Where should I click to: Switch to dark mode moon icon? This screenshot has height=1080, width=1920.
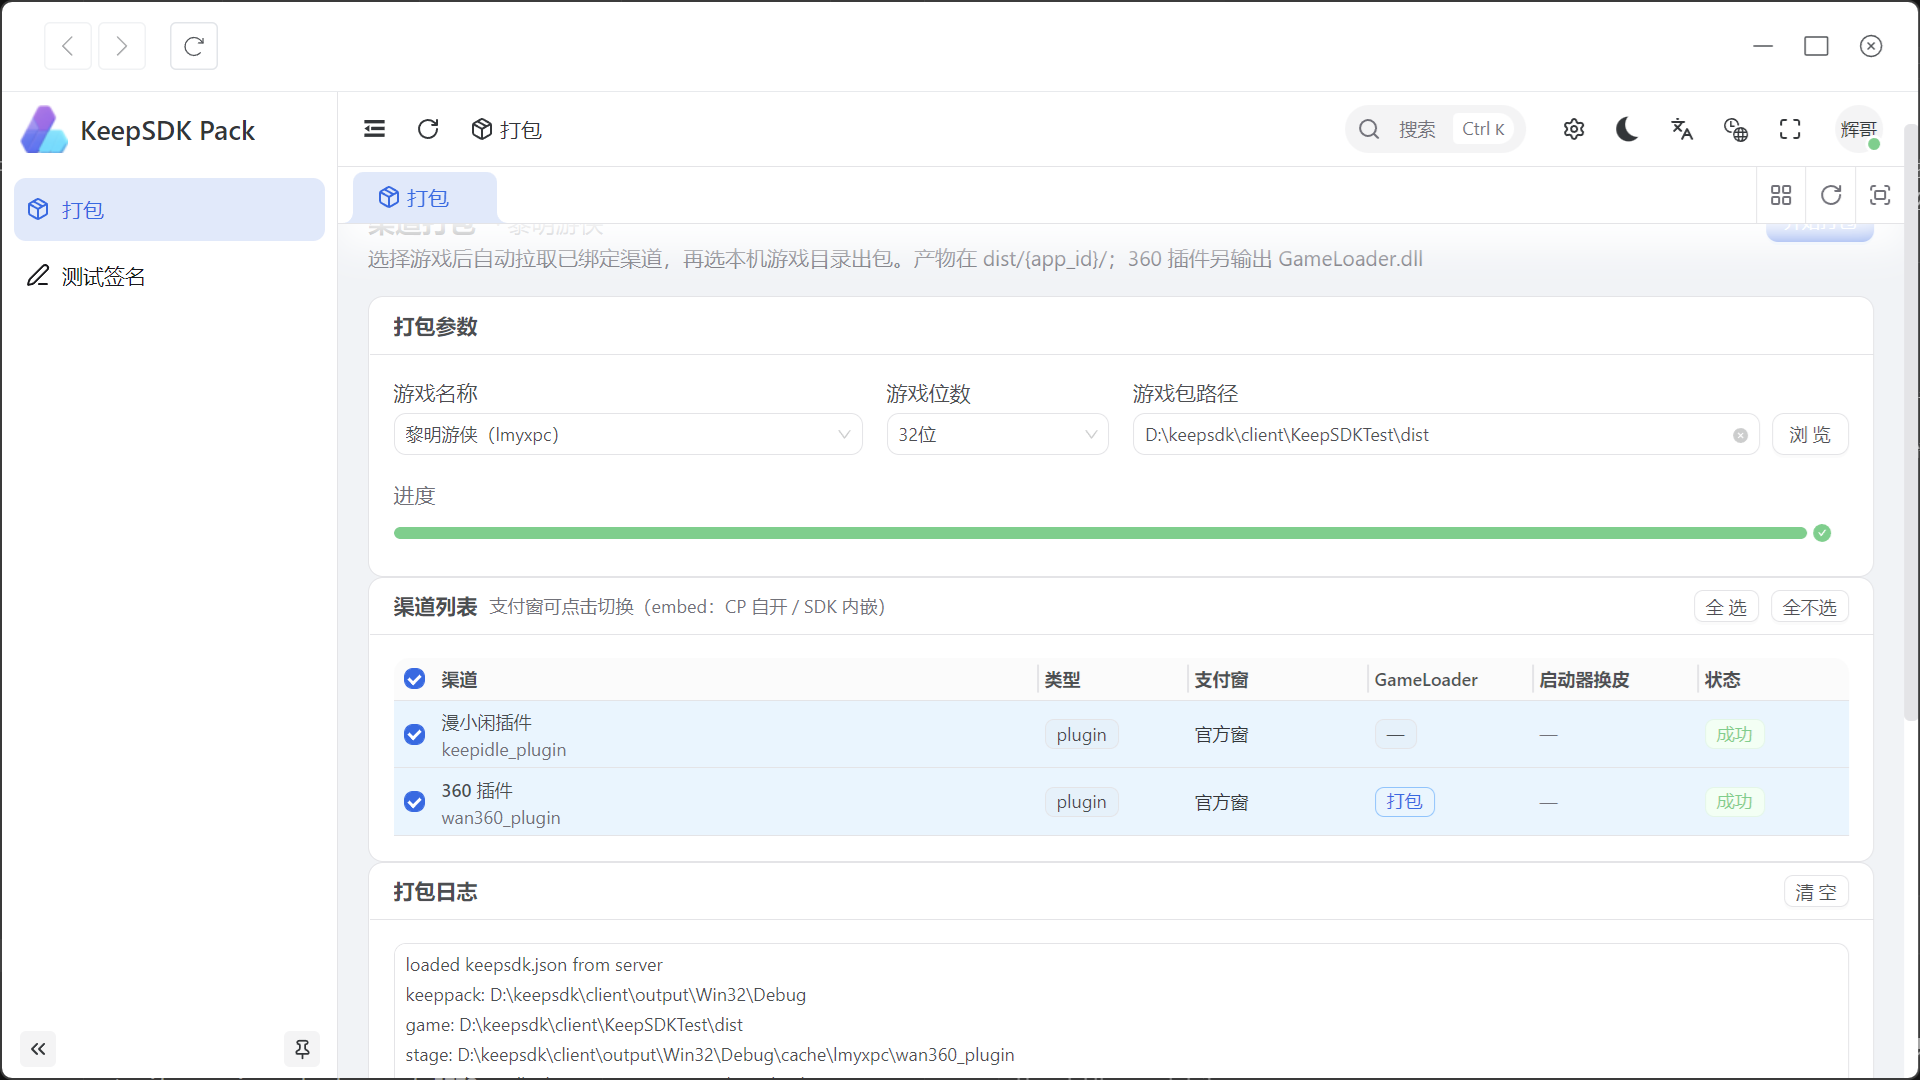[x=1628, y=129]
